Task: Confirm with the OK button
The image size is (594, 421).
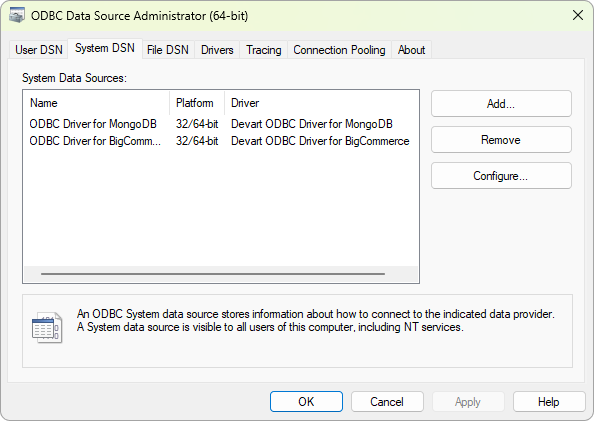Action: pyautogui.click(x=306, y=402)
